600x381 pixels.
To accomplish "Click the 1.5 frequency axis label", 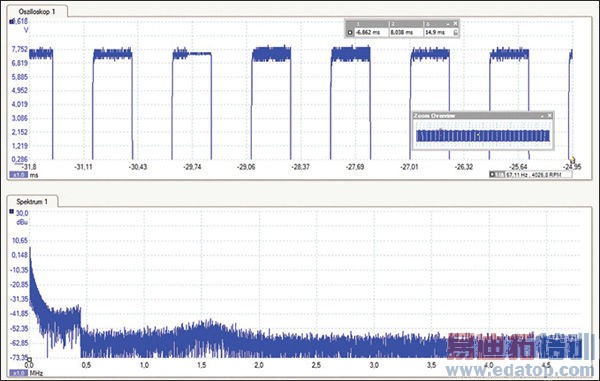I will click(202, 365).
